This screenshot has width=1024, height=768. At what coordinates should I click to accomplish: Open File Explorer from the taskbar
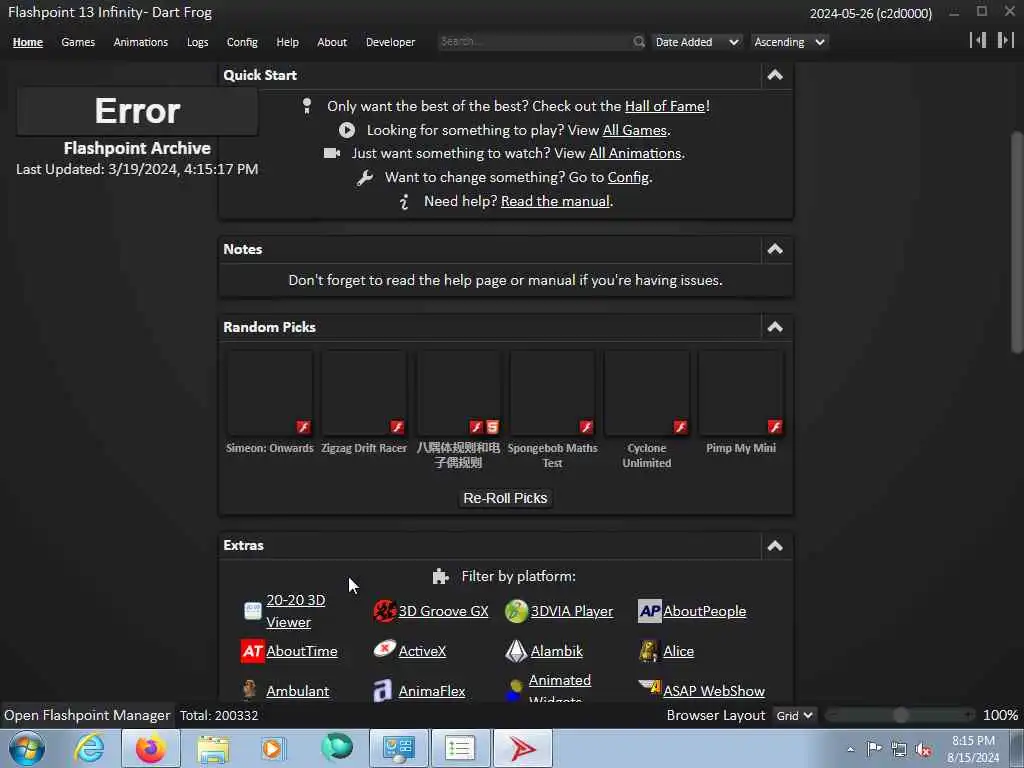(x=213, y=748)
